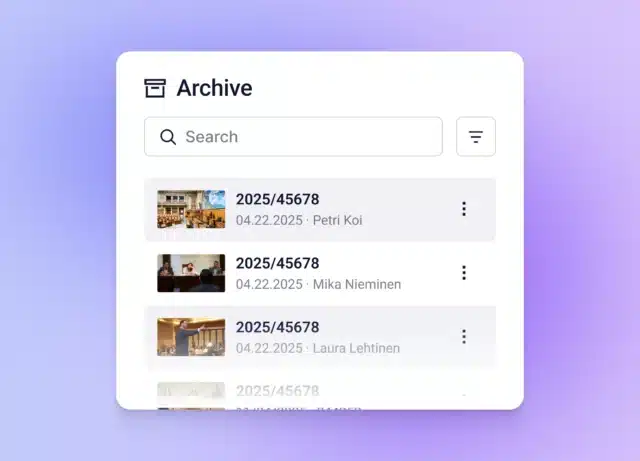This screenshot has width=640, height=461.
Task: Click the Petri Koi author name
Action: coord(337,220)
